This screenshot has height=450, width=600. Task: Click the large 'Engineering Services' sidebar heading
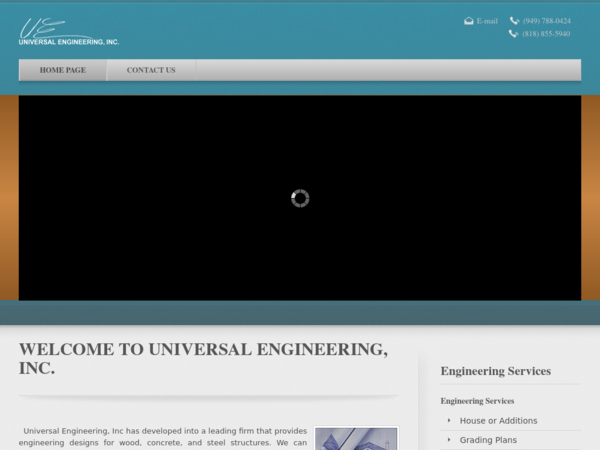tap(496, 371)
